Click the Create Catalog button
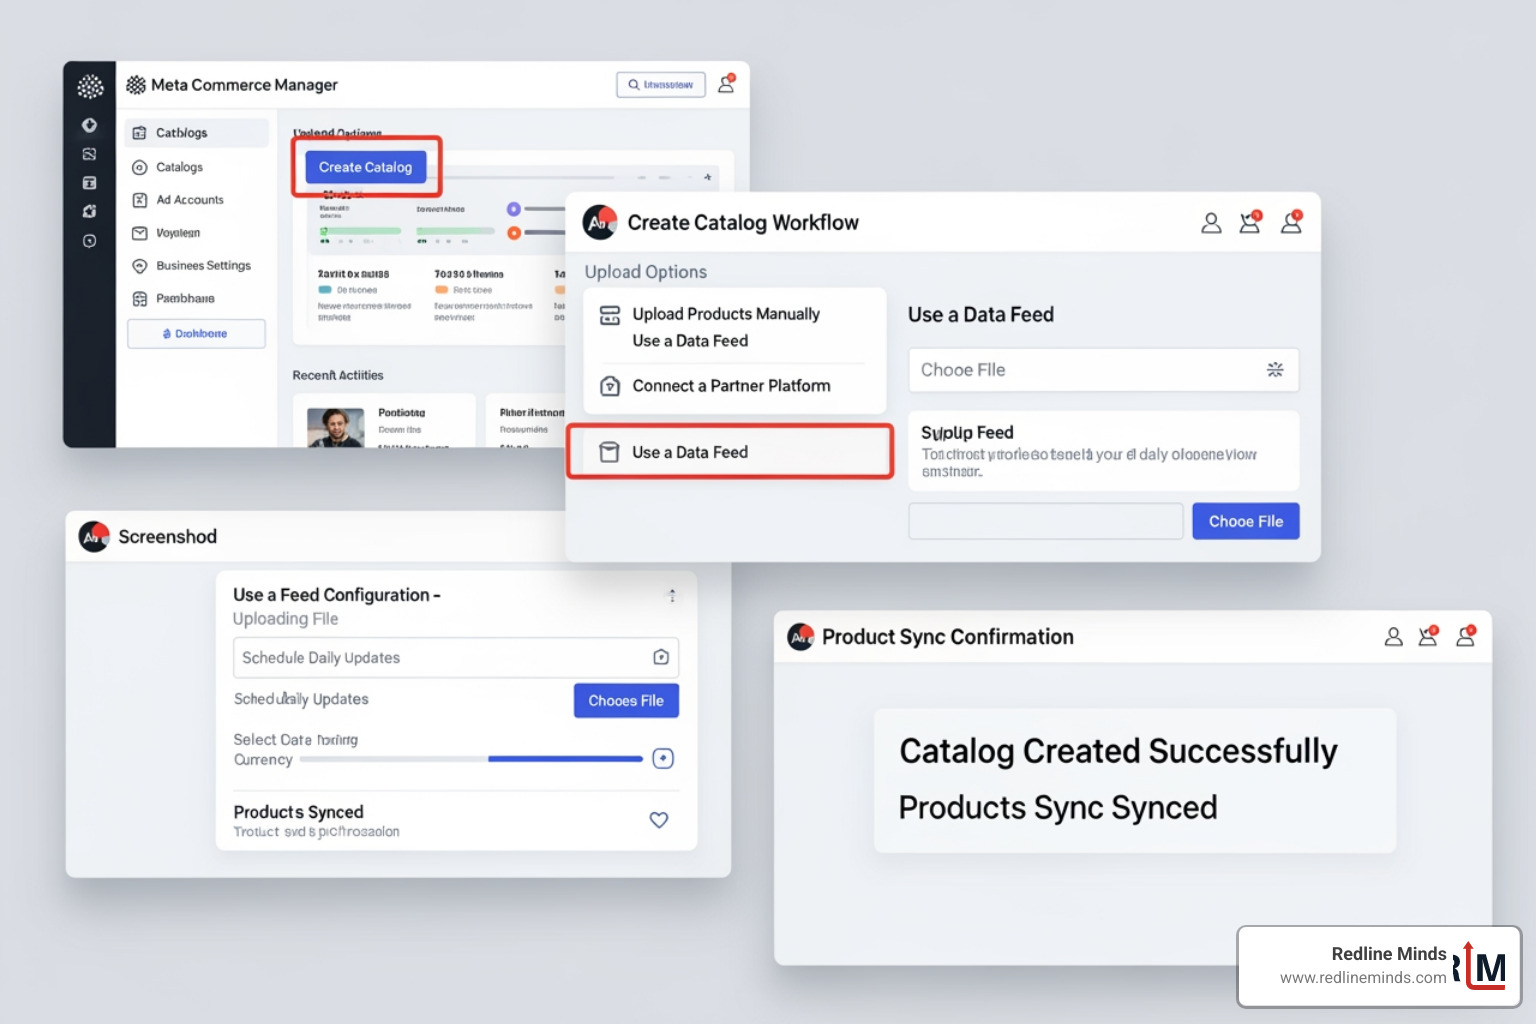Viewport: 1536px width, 1024px height. (366, 167)
